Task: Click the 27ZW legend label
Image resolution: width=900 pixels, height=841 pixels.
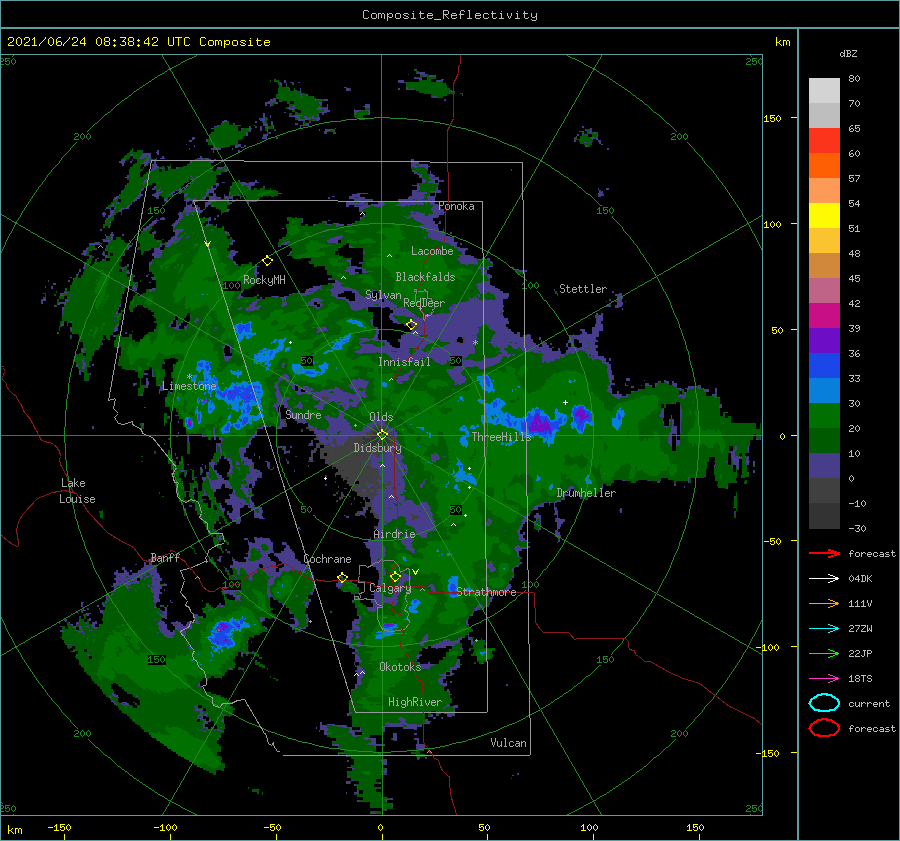Action: (860, 629)
